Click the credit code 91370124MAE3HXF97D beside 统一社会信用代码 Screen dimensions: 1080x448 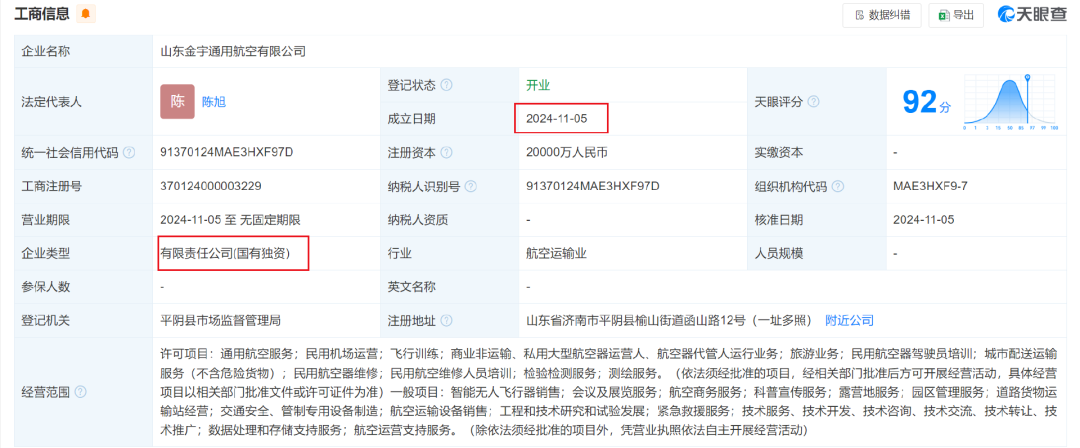[226, 153]
